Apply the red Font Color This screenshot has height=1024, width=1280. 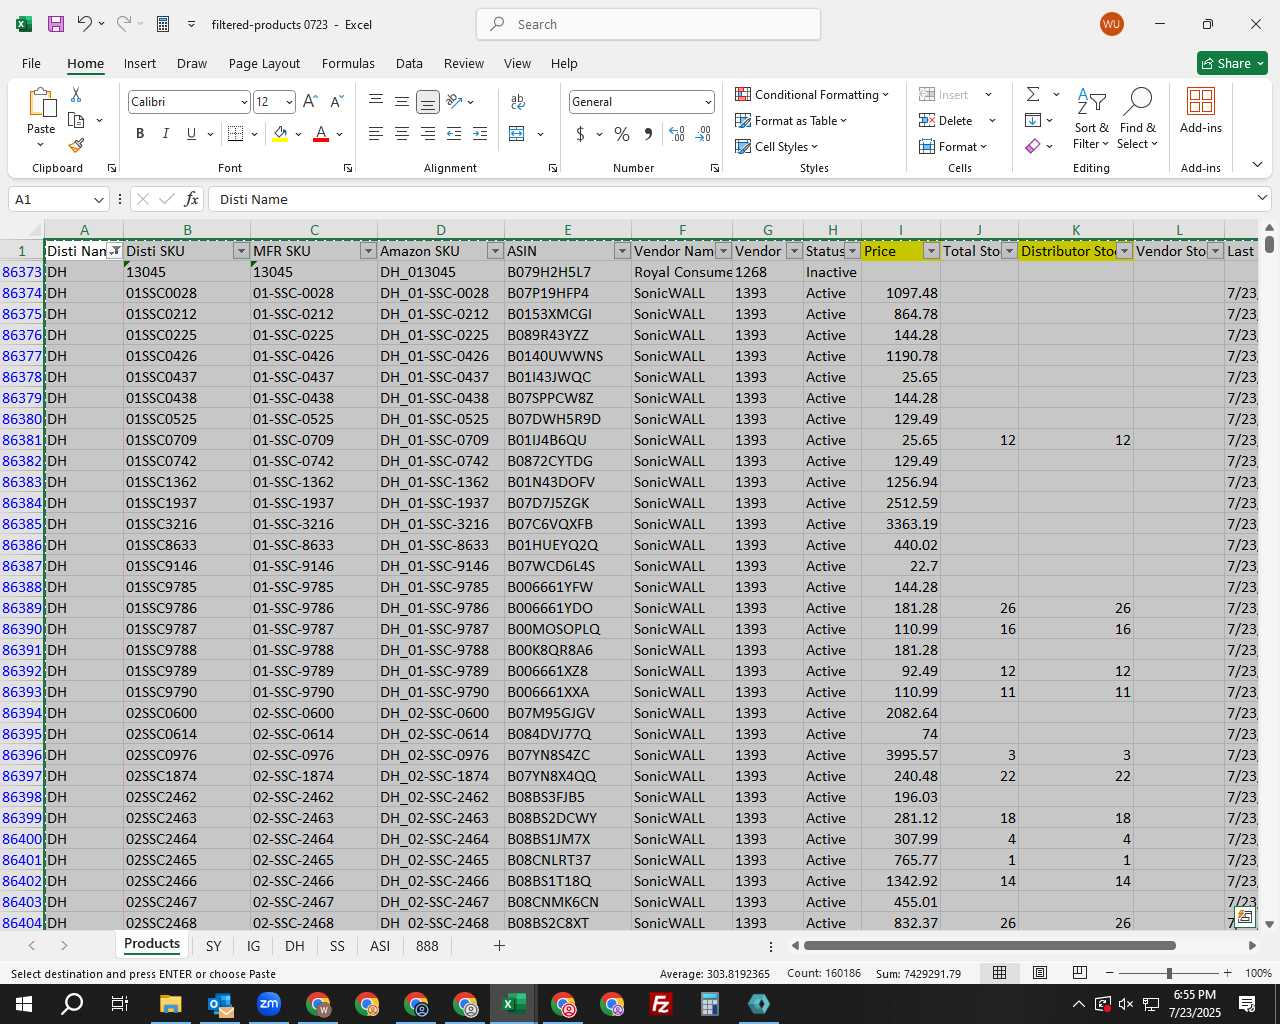tap(321, 134)
